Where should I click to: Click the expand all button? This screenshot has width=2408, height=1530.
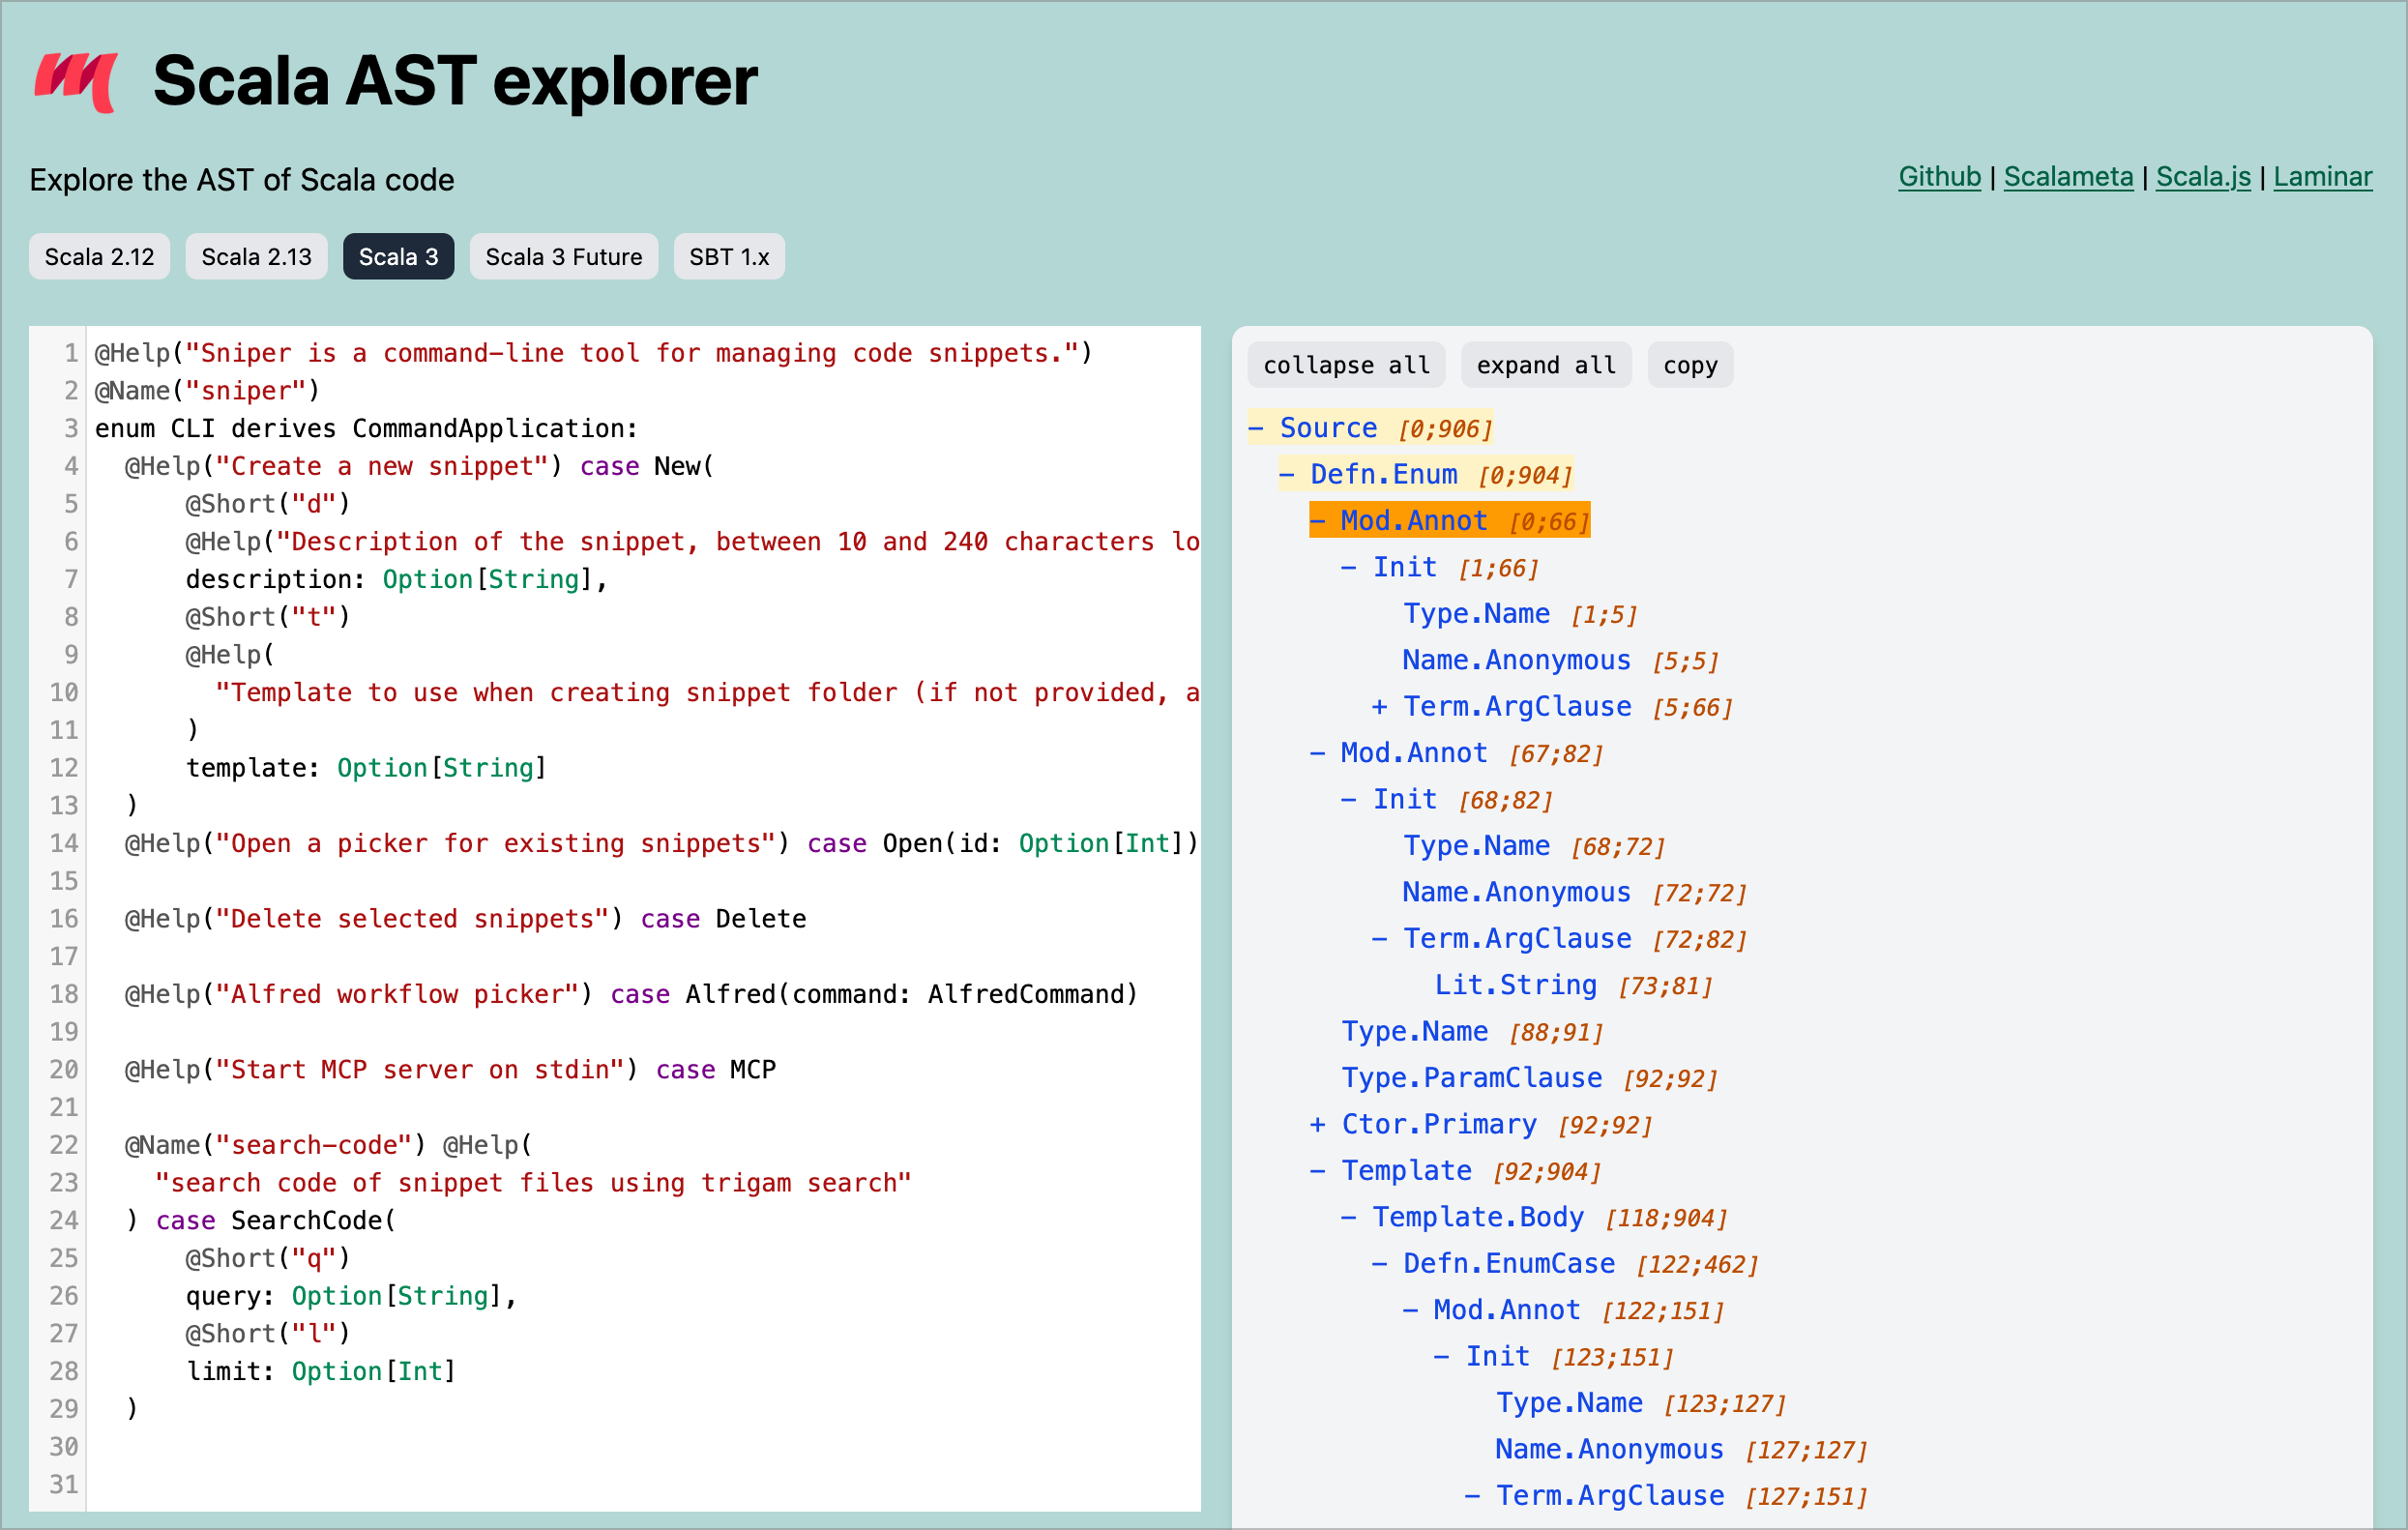(1546, 364)
